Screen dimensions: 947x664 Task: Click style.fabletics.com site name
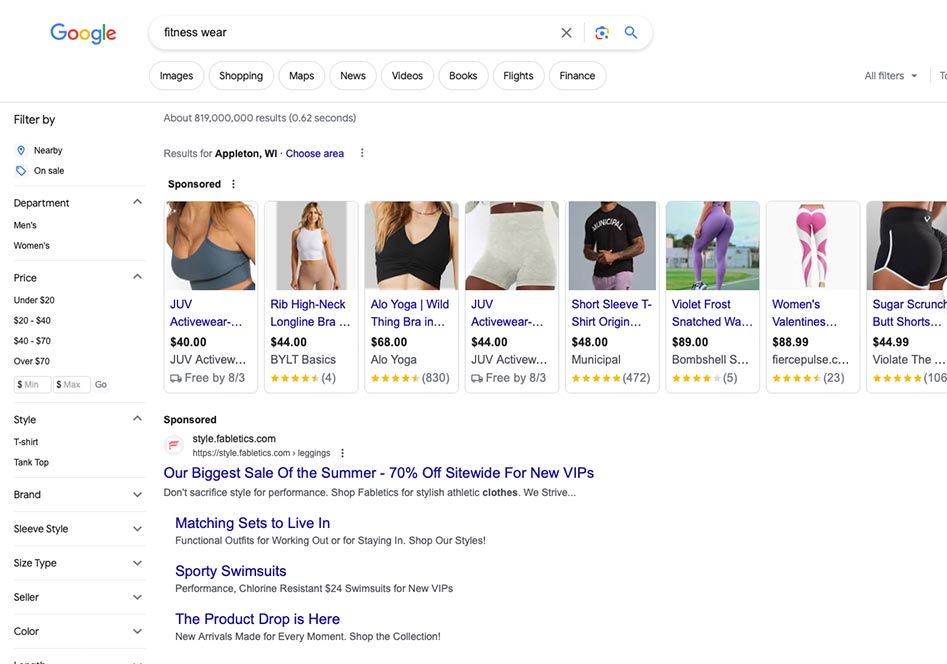pyautogui.click(x=234, y=439)
